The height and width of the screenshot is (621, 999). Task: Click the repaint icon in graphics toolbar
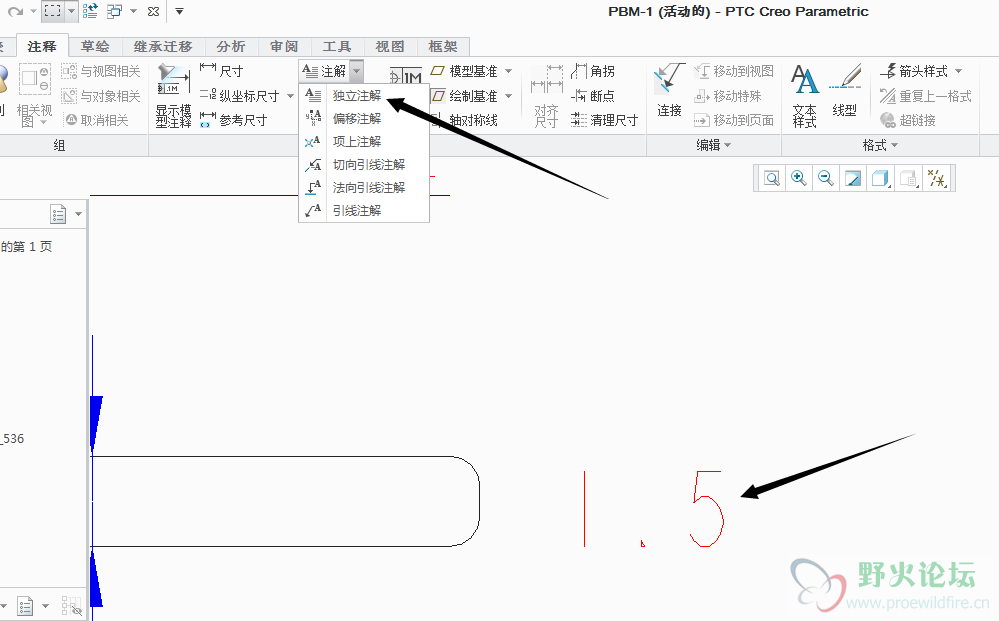pyautogui.click(x=853, y=178)
